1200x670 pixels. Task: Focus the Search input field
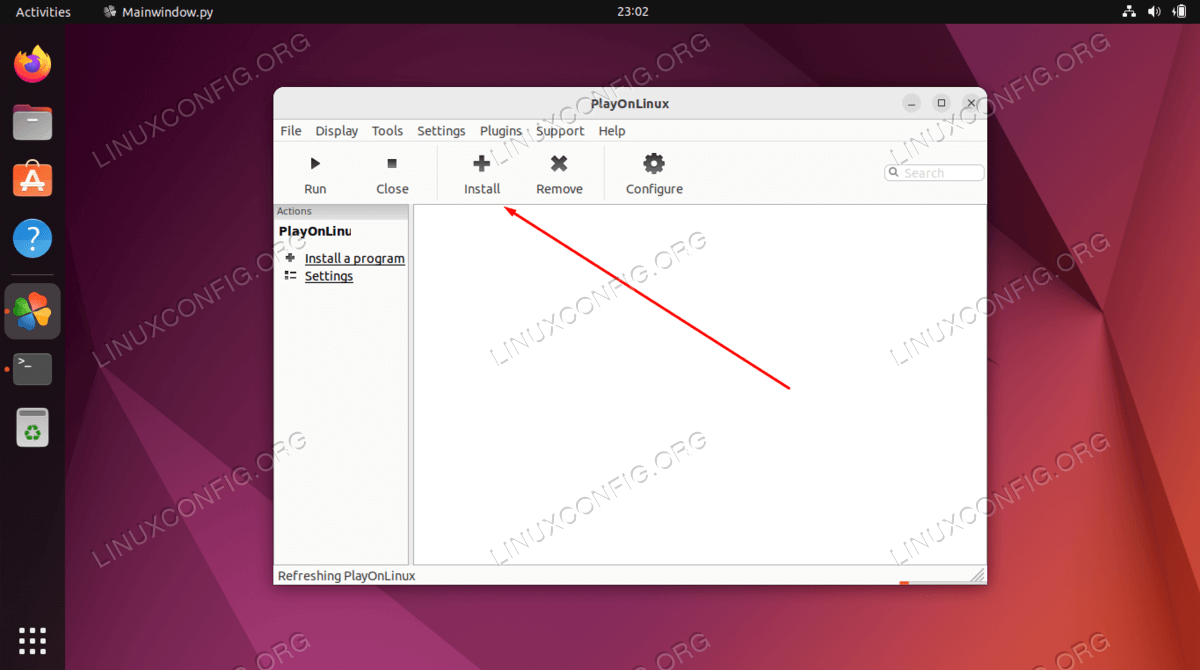tap(935, 173)
